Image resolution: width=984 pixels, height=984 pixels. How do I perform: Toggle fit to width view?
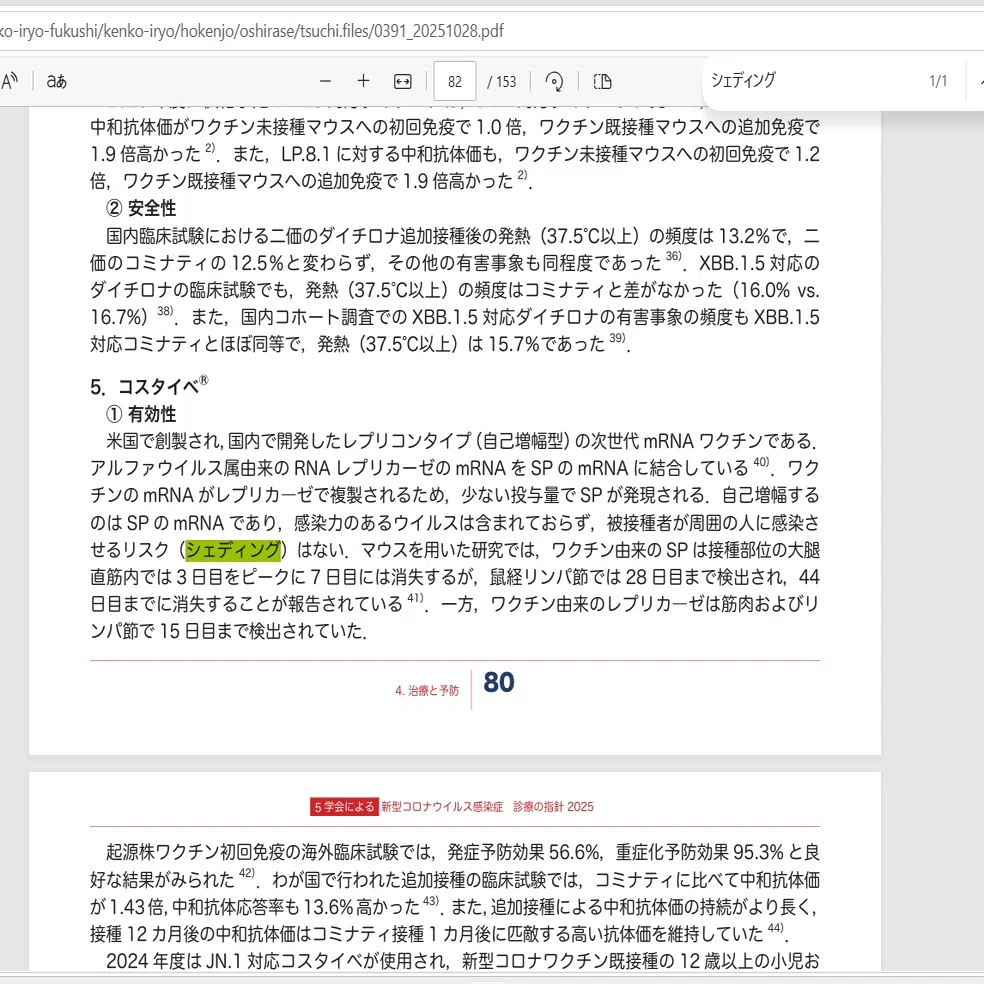[x=402, y=82]
